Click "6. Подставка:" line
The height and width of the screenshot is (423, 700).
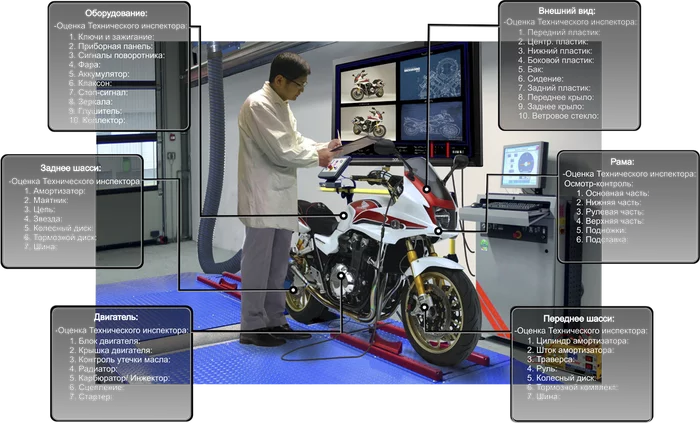coord(602,240)
